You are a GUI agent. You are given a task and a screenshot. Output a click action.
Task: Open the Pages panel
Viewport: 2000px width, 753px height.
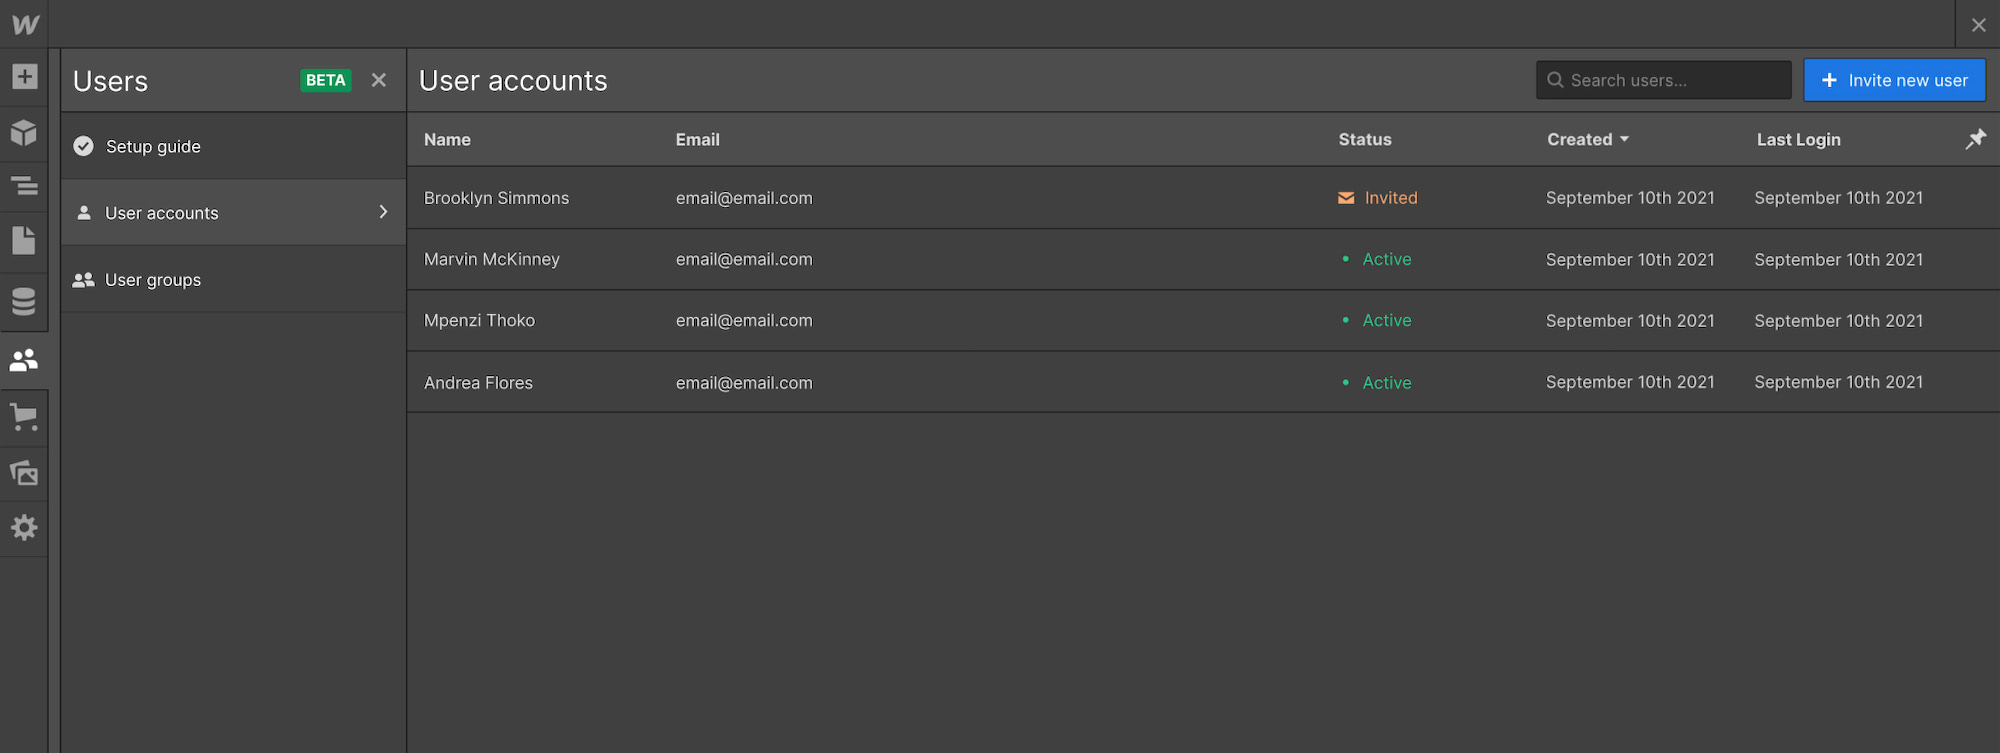point(24,240)
